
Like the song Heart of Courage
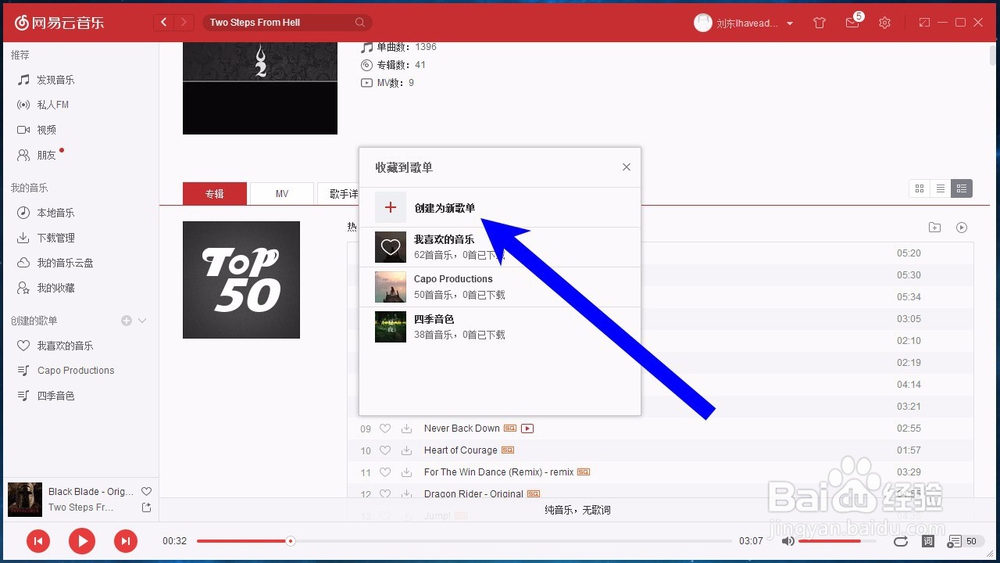point(385,450)
